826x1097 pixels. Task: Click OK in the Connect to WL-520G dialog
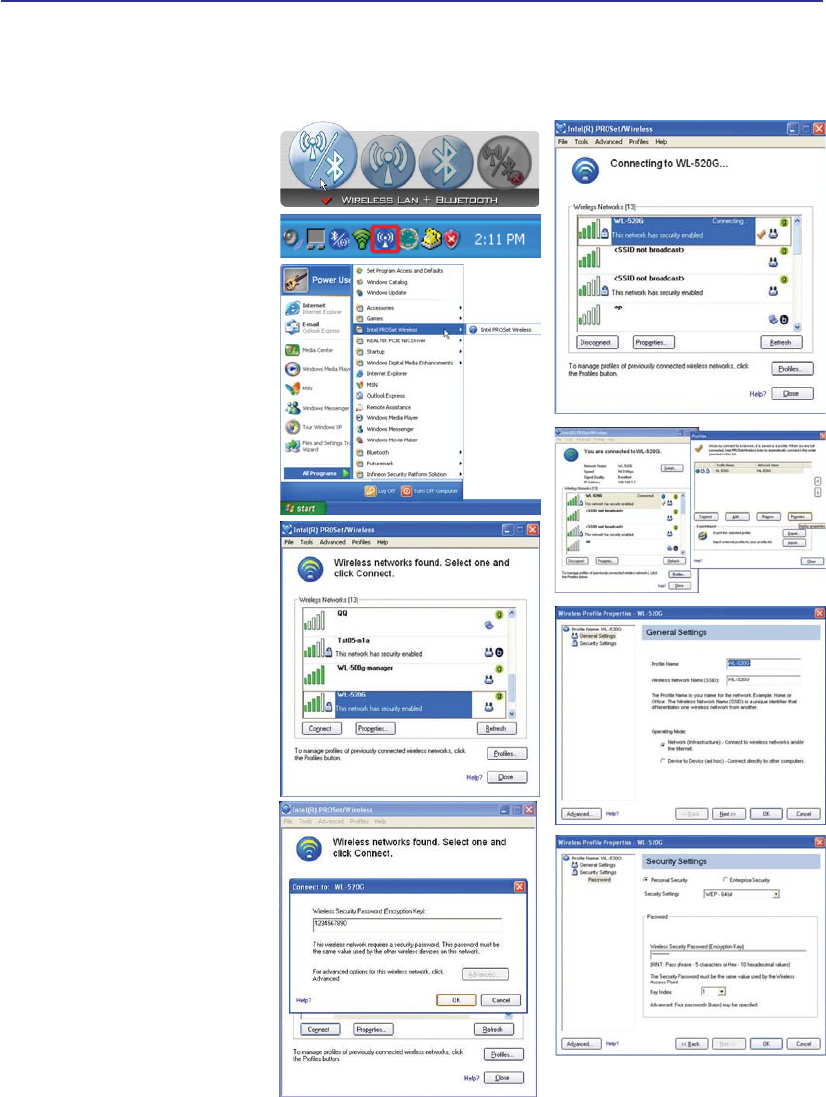(456, 1000)
